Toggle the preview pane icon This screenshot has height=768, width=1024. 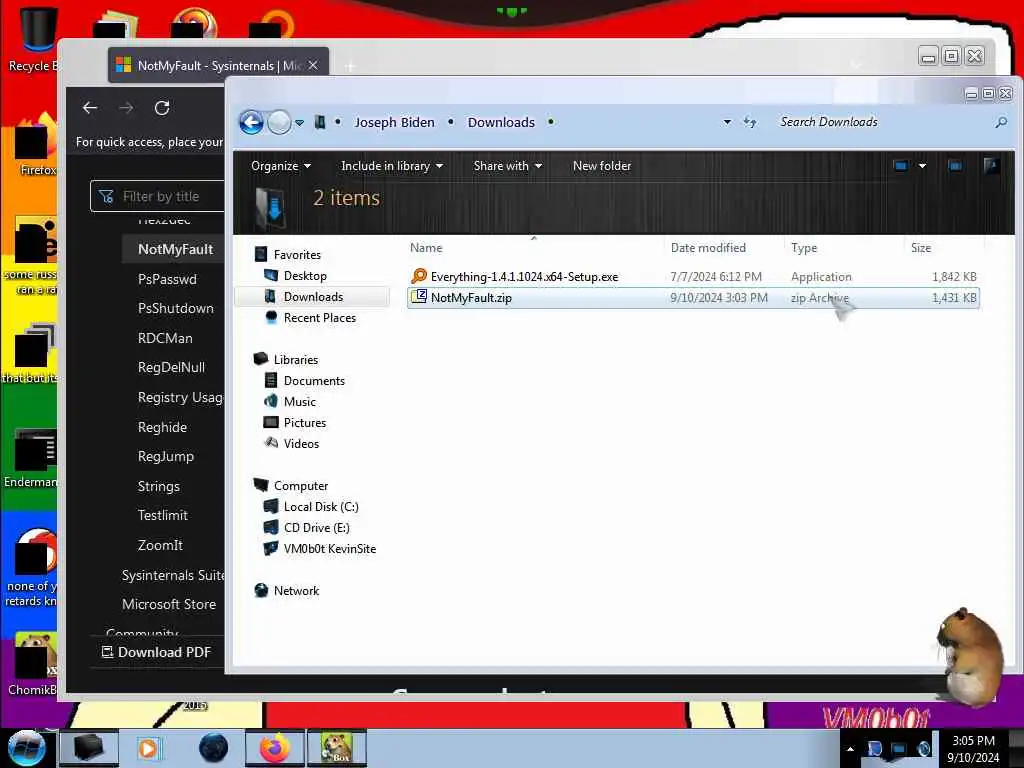955,166
